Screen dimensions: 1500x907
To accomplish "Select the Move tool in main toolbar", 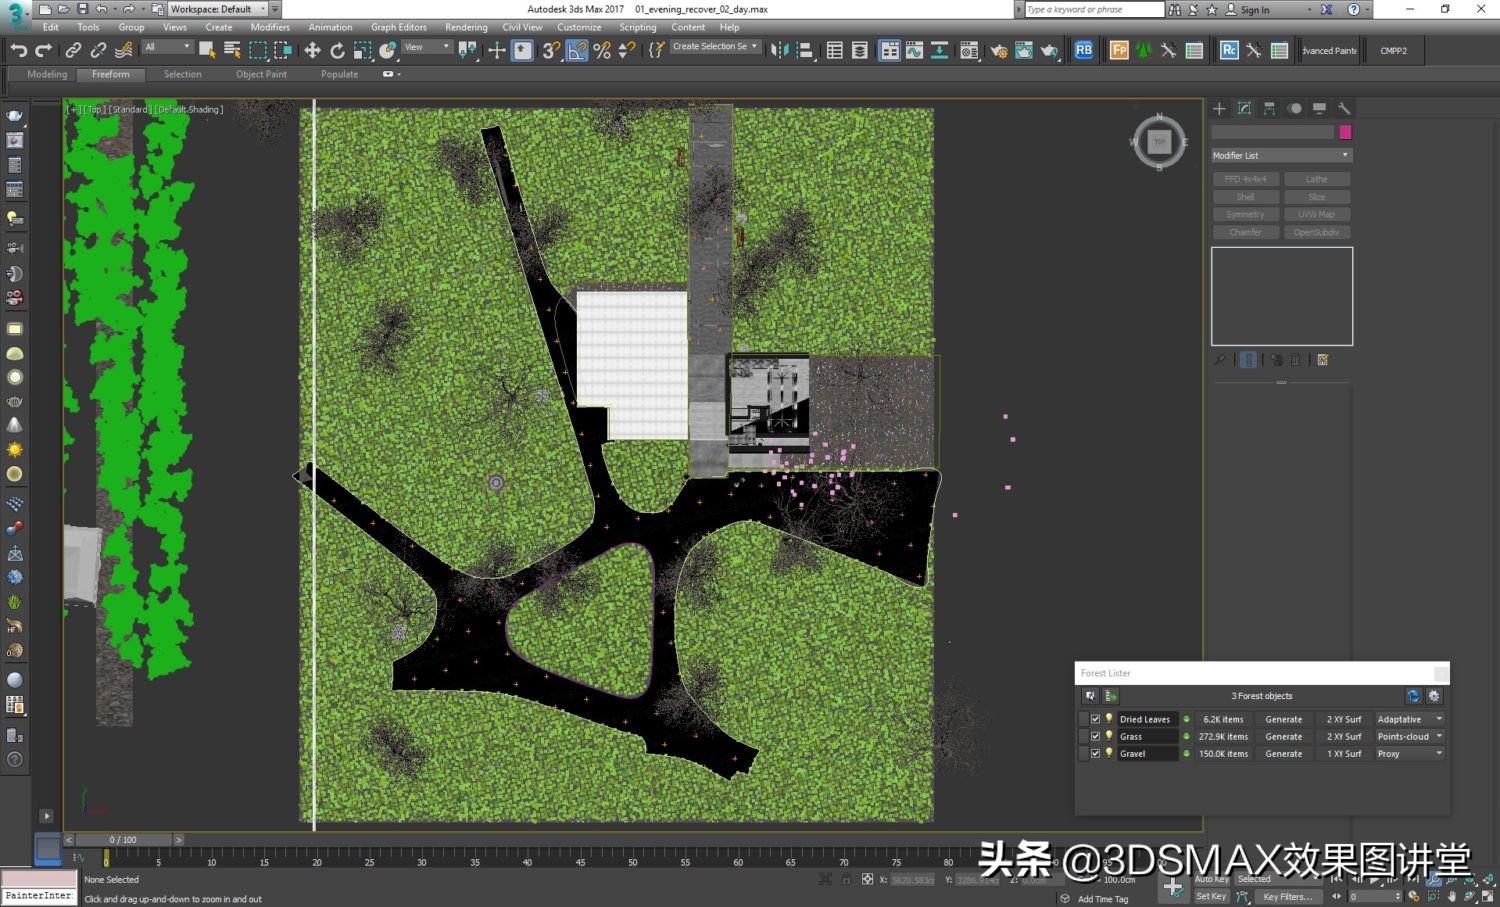I will click(x=312, y=50).
